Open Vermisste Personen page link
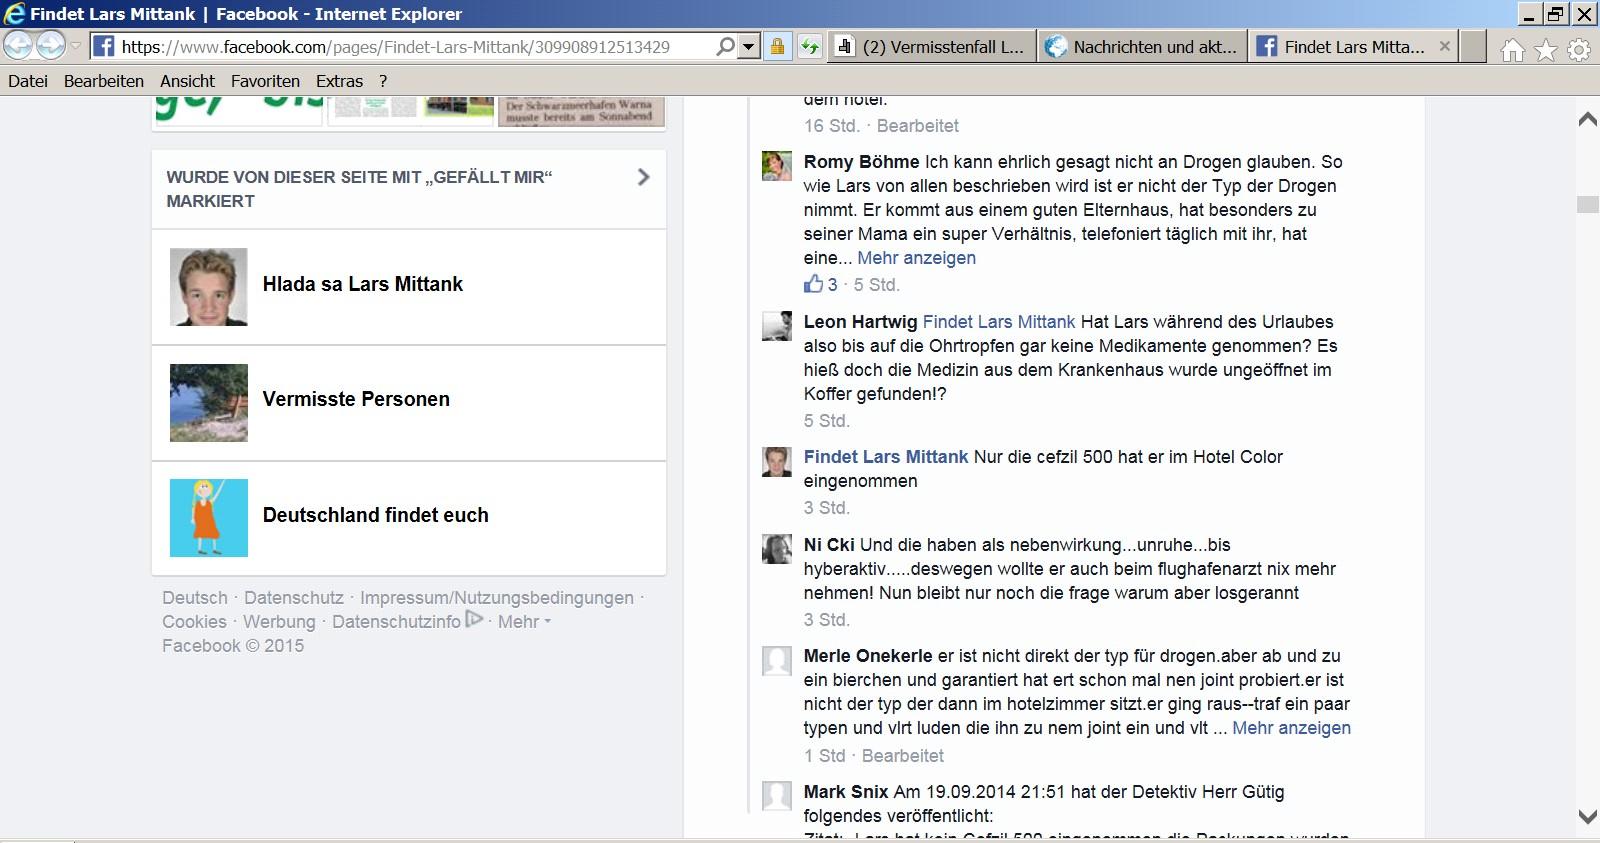 pos(356,399)
